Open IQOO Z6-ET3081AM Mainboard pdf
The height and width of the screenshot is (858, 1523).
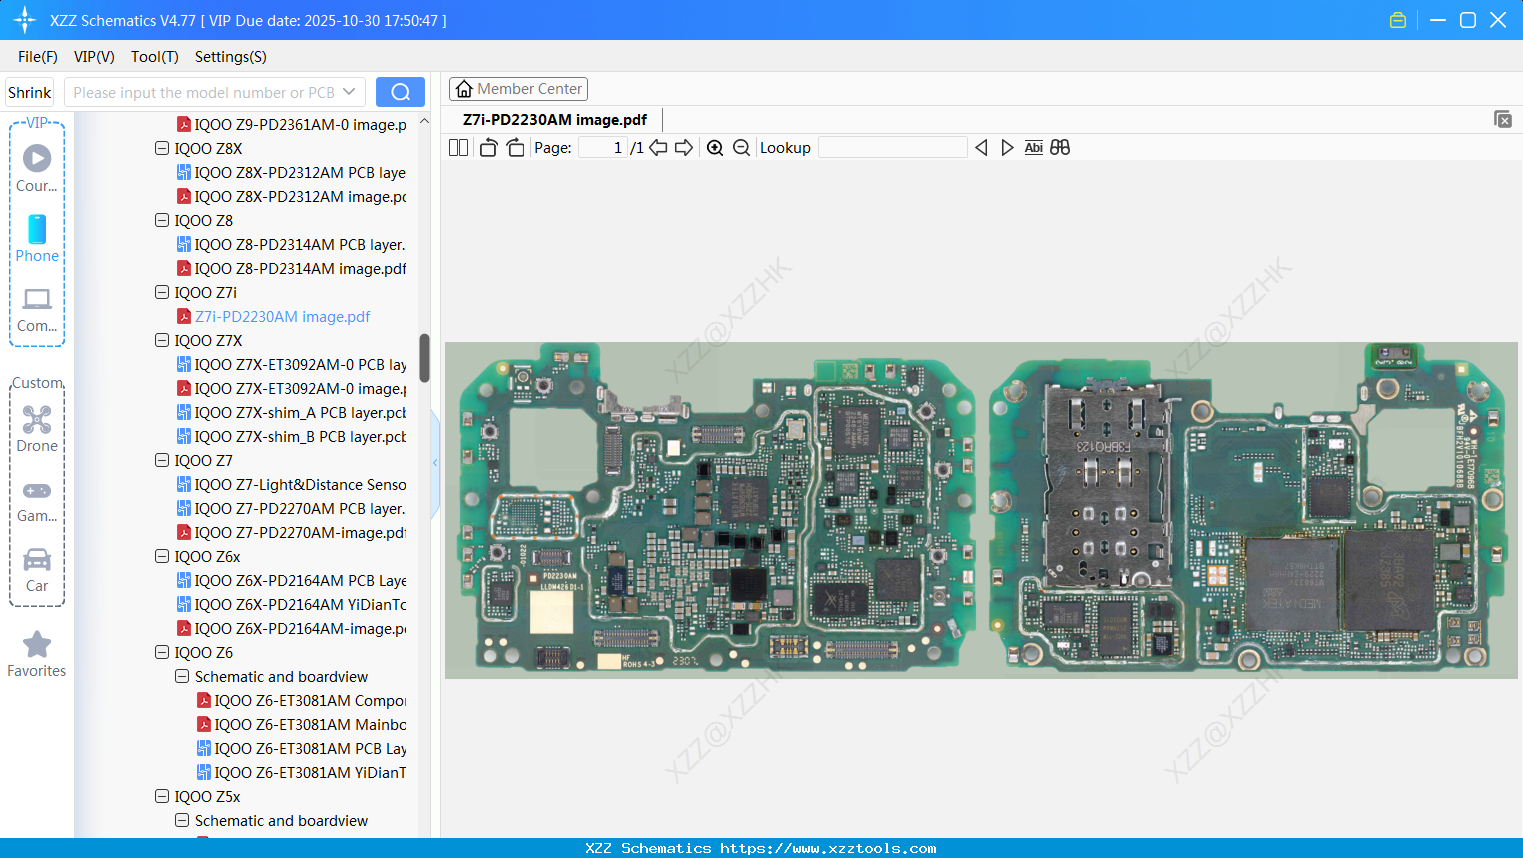[302, 725]
